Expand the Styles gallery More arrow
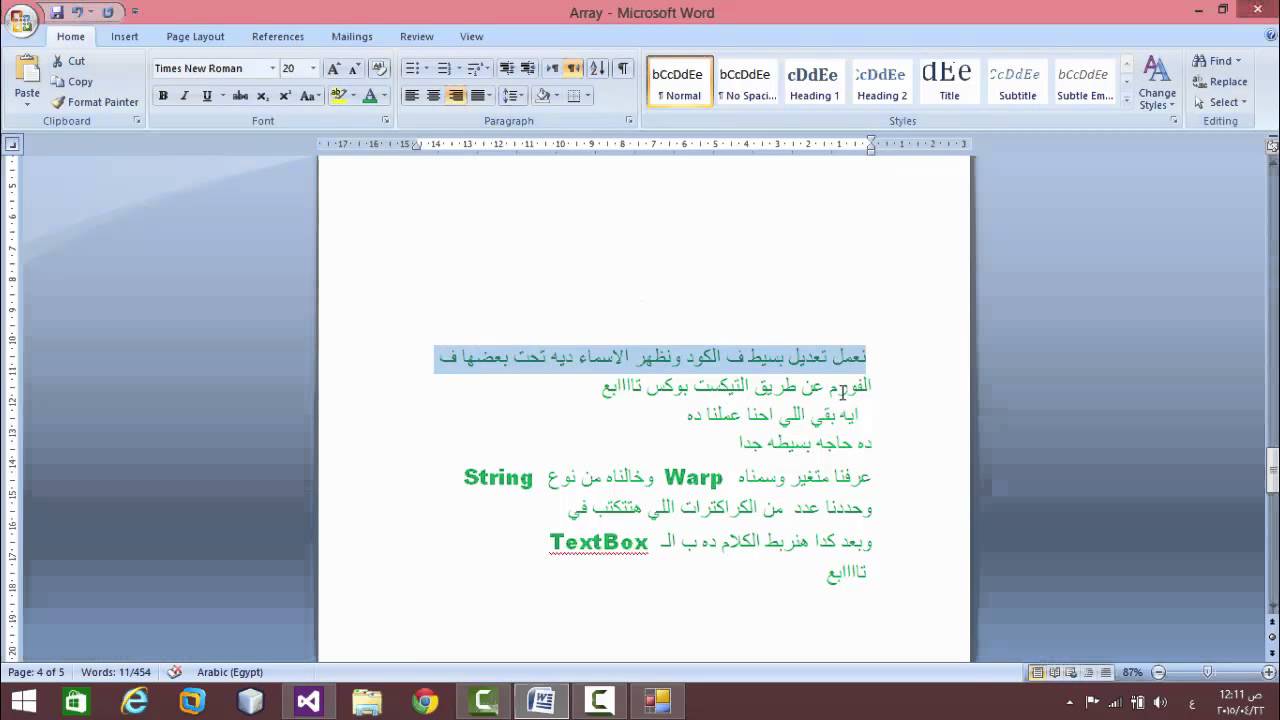This screenshot has width=1280, height=720. (x=1126, y=99)
